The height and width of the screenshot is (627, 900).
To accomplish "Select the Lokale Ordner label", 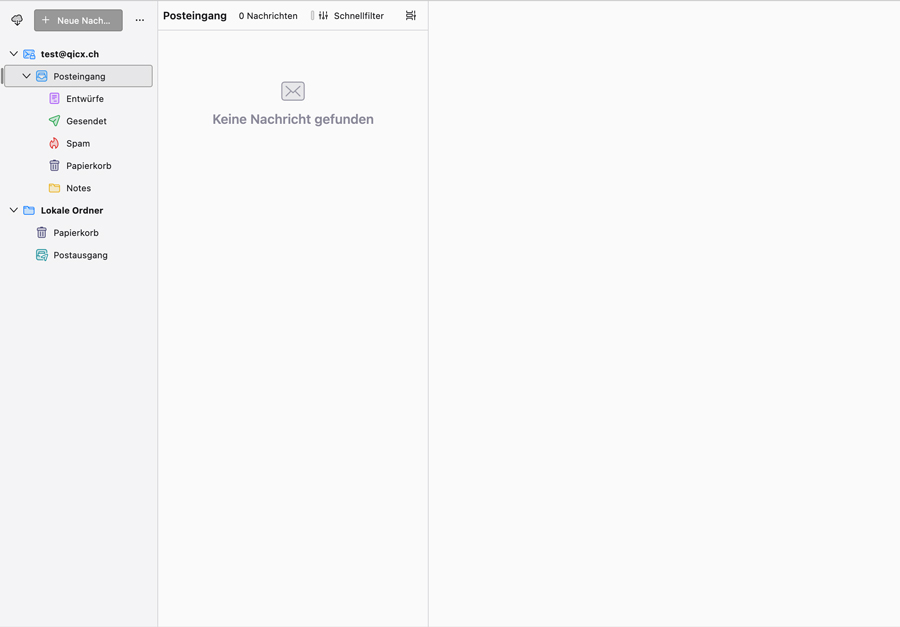I will pyautogui.click(x=72, y=210).
